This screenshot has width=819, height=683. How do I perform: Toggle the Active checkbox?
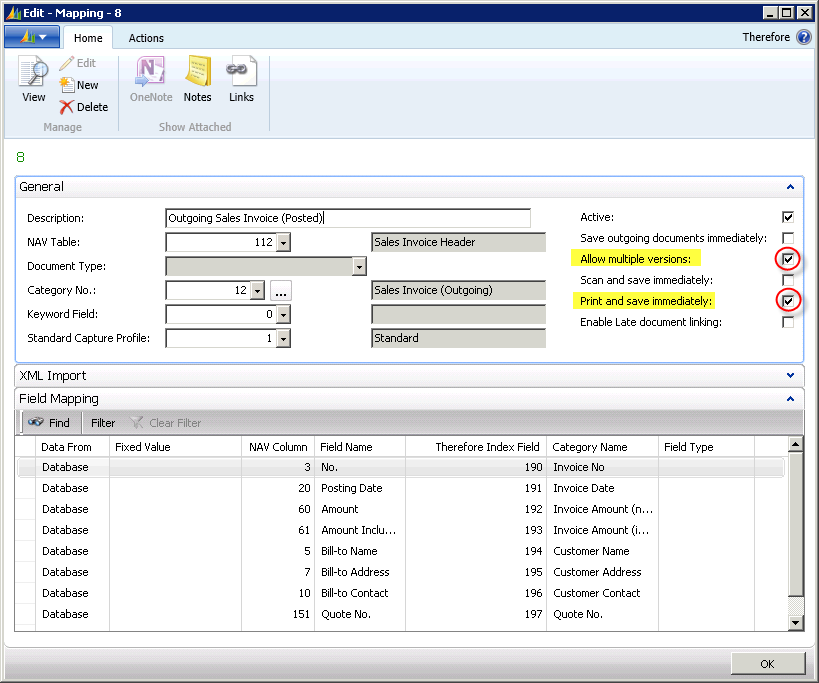coord(788,217)
